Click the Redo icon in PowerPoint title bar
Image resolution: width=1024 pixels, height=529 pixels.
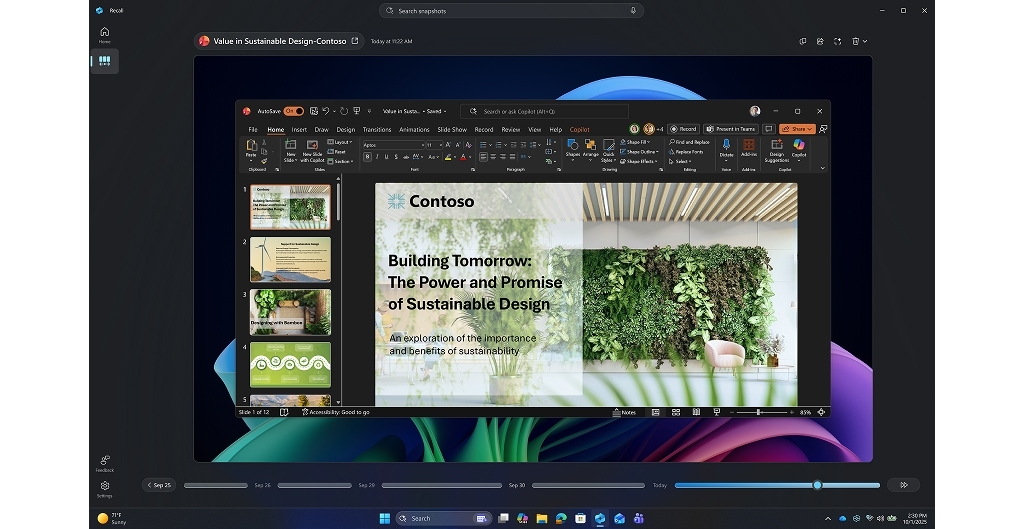[344, 111]
